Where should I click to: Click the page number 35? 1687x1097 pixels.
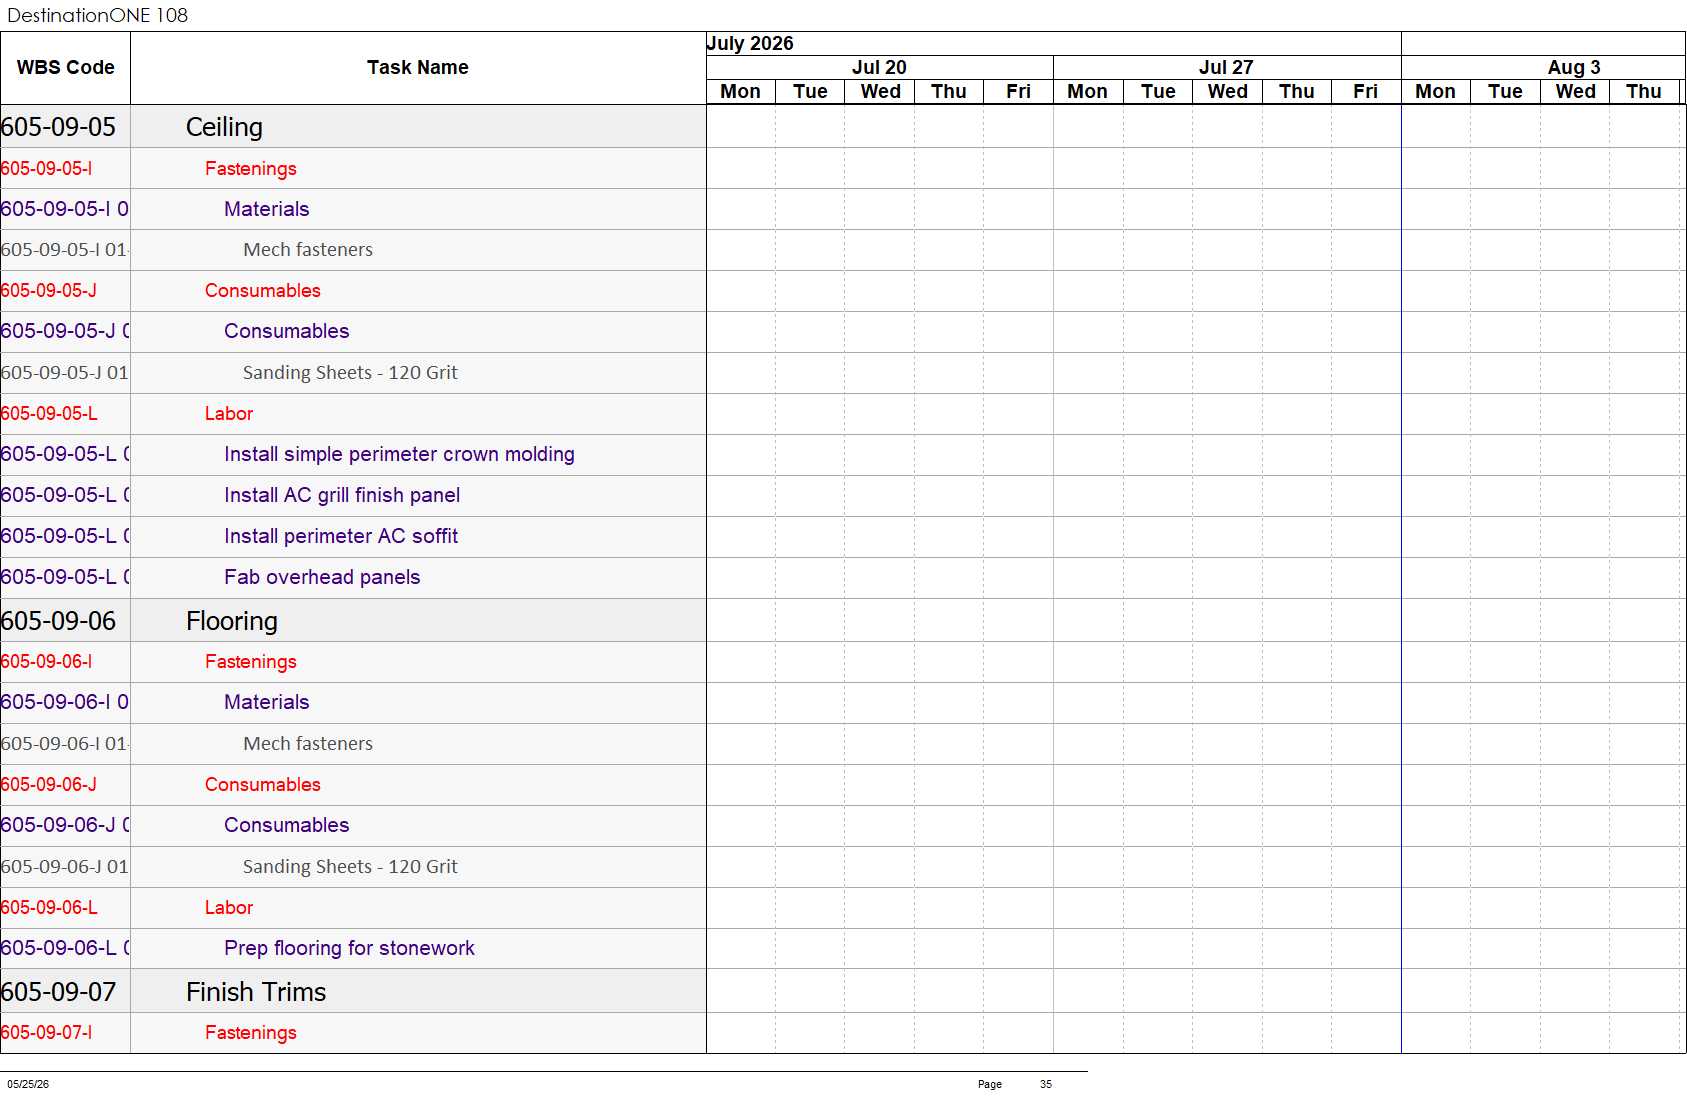[1046, 1084]
